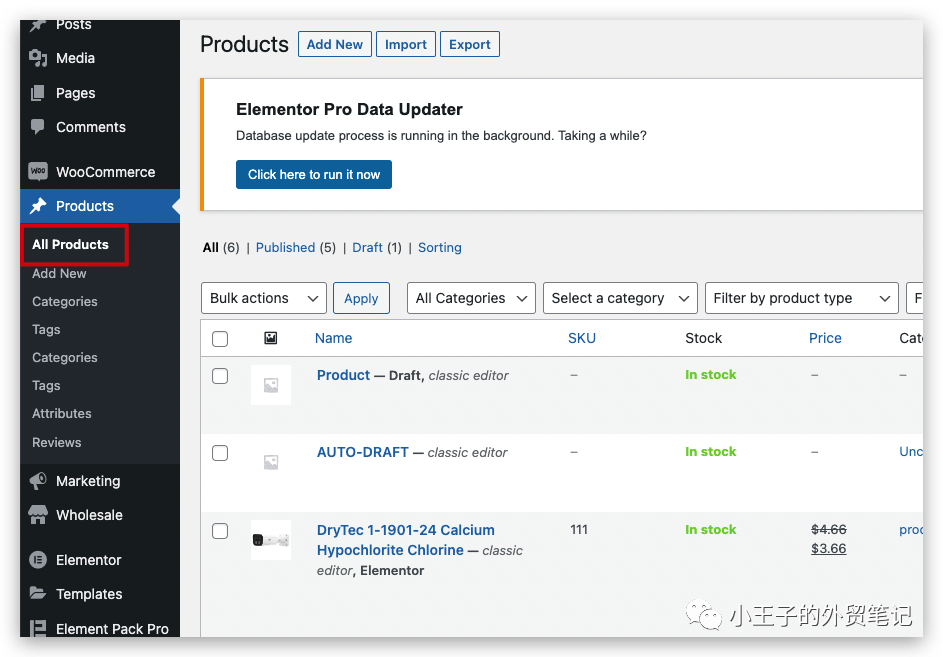Viewport: 943px width, 657px height.
Task: Click the AUTO-DRAFT placeholder thumbnail
Action: click(271, 462)
